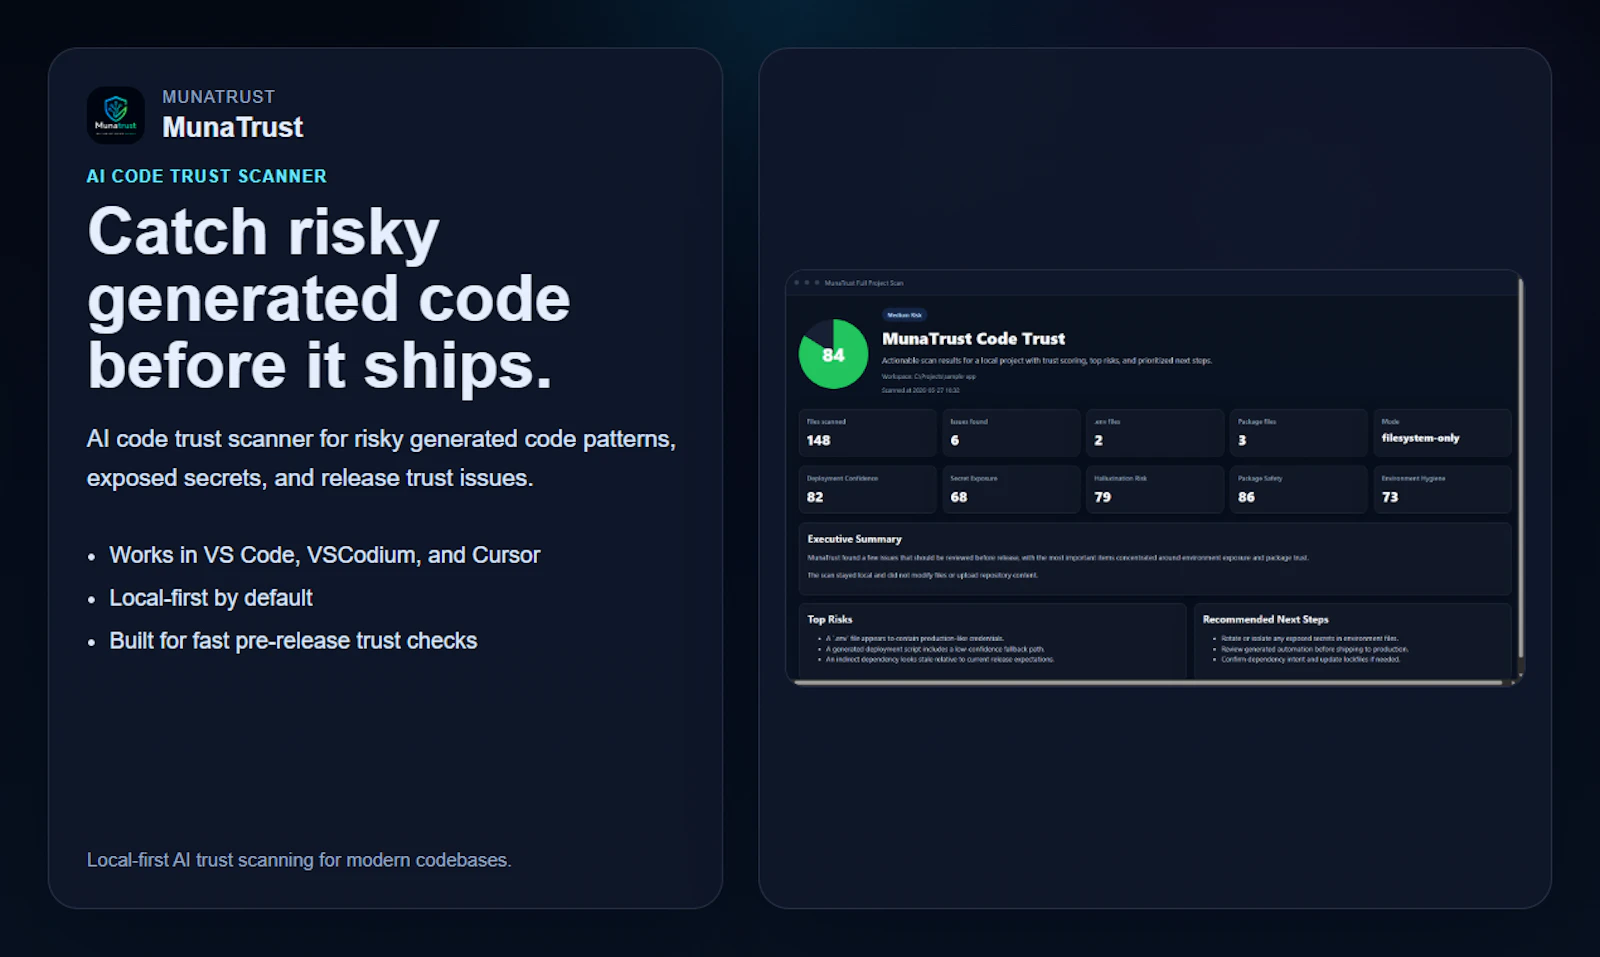Select the Files scanned 148 card
This screenshot has height=957, width=1600.
pos(868,433)
